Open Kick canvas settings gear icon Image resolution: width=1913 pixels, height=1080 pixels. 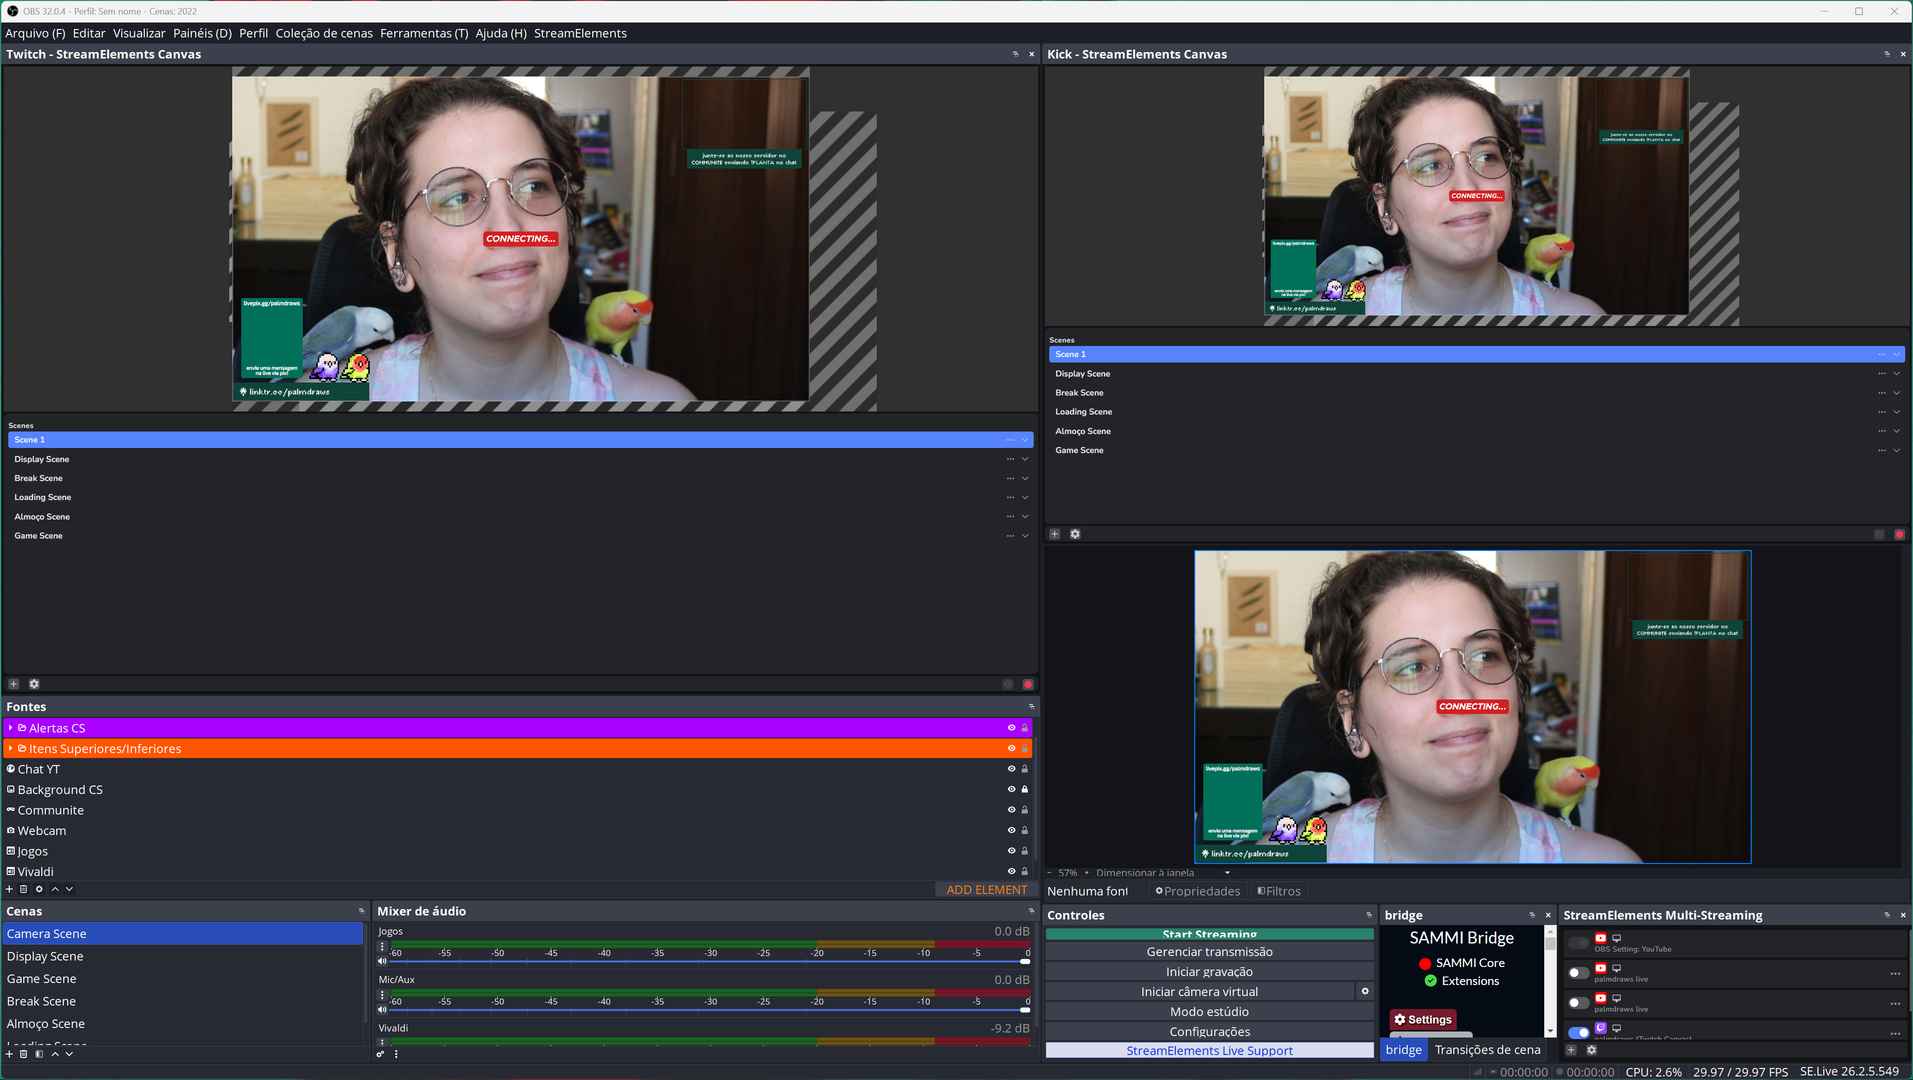(1075, 534)
